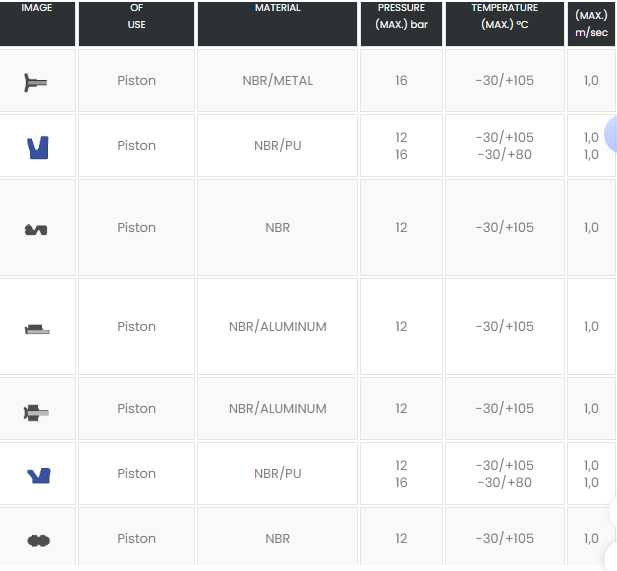Screen dimensions: 617x571
Task: Click pressure value 16 in first row
Action: coord(401,81)
